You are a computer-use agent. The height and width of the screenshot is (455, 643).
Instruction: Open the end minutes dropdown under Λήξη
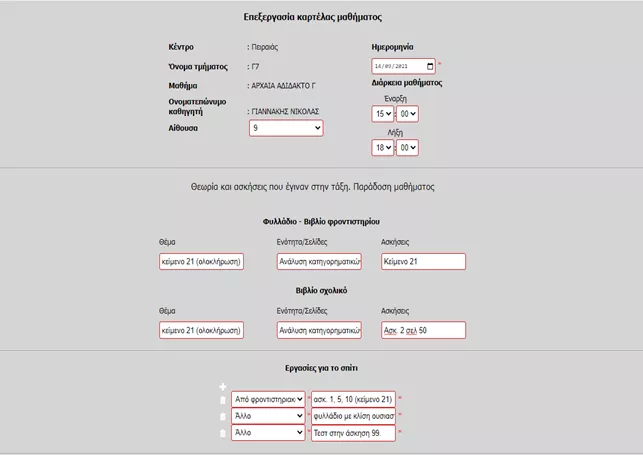pyautogui.click(x=407, y=148)
